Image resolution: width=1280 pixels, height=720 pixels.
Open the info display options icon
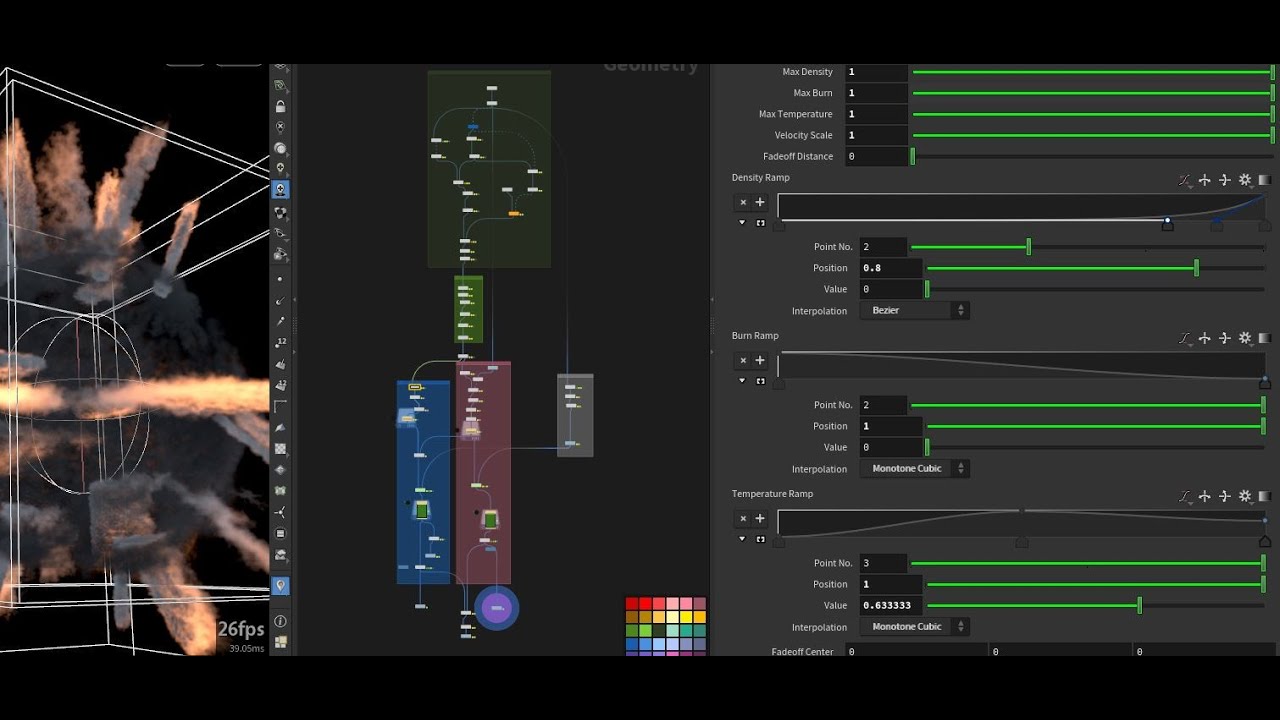pos(281,621)
